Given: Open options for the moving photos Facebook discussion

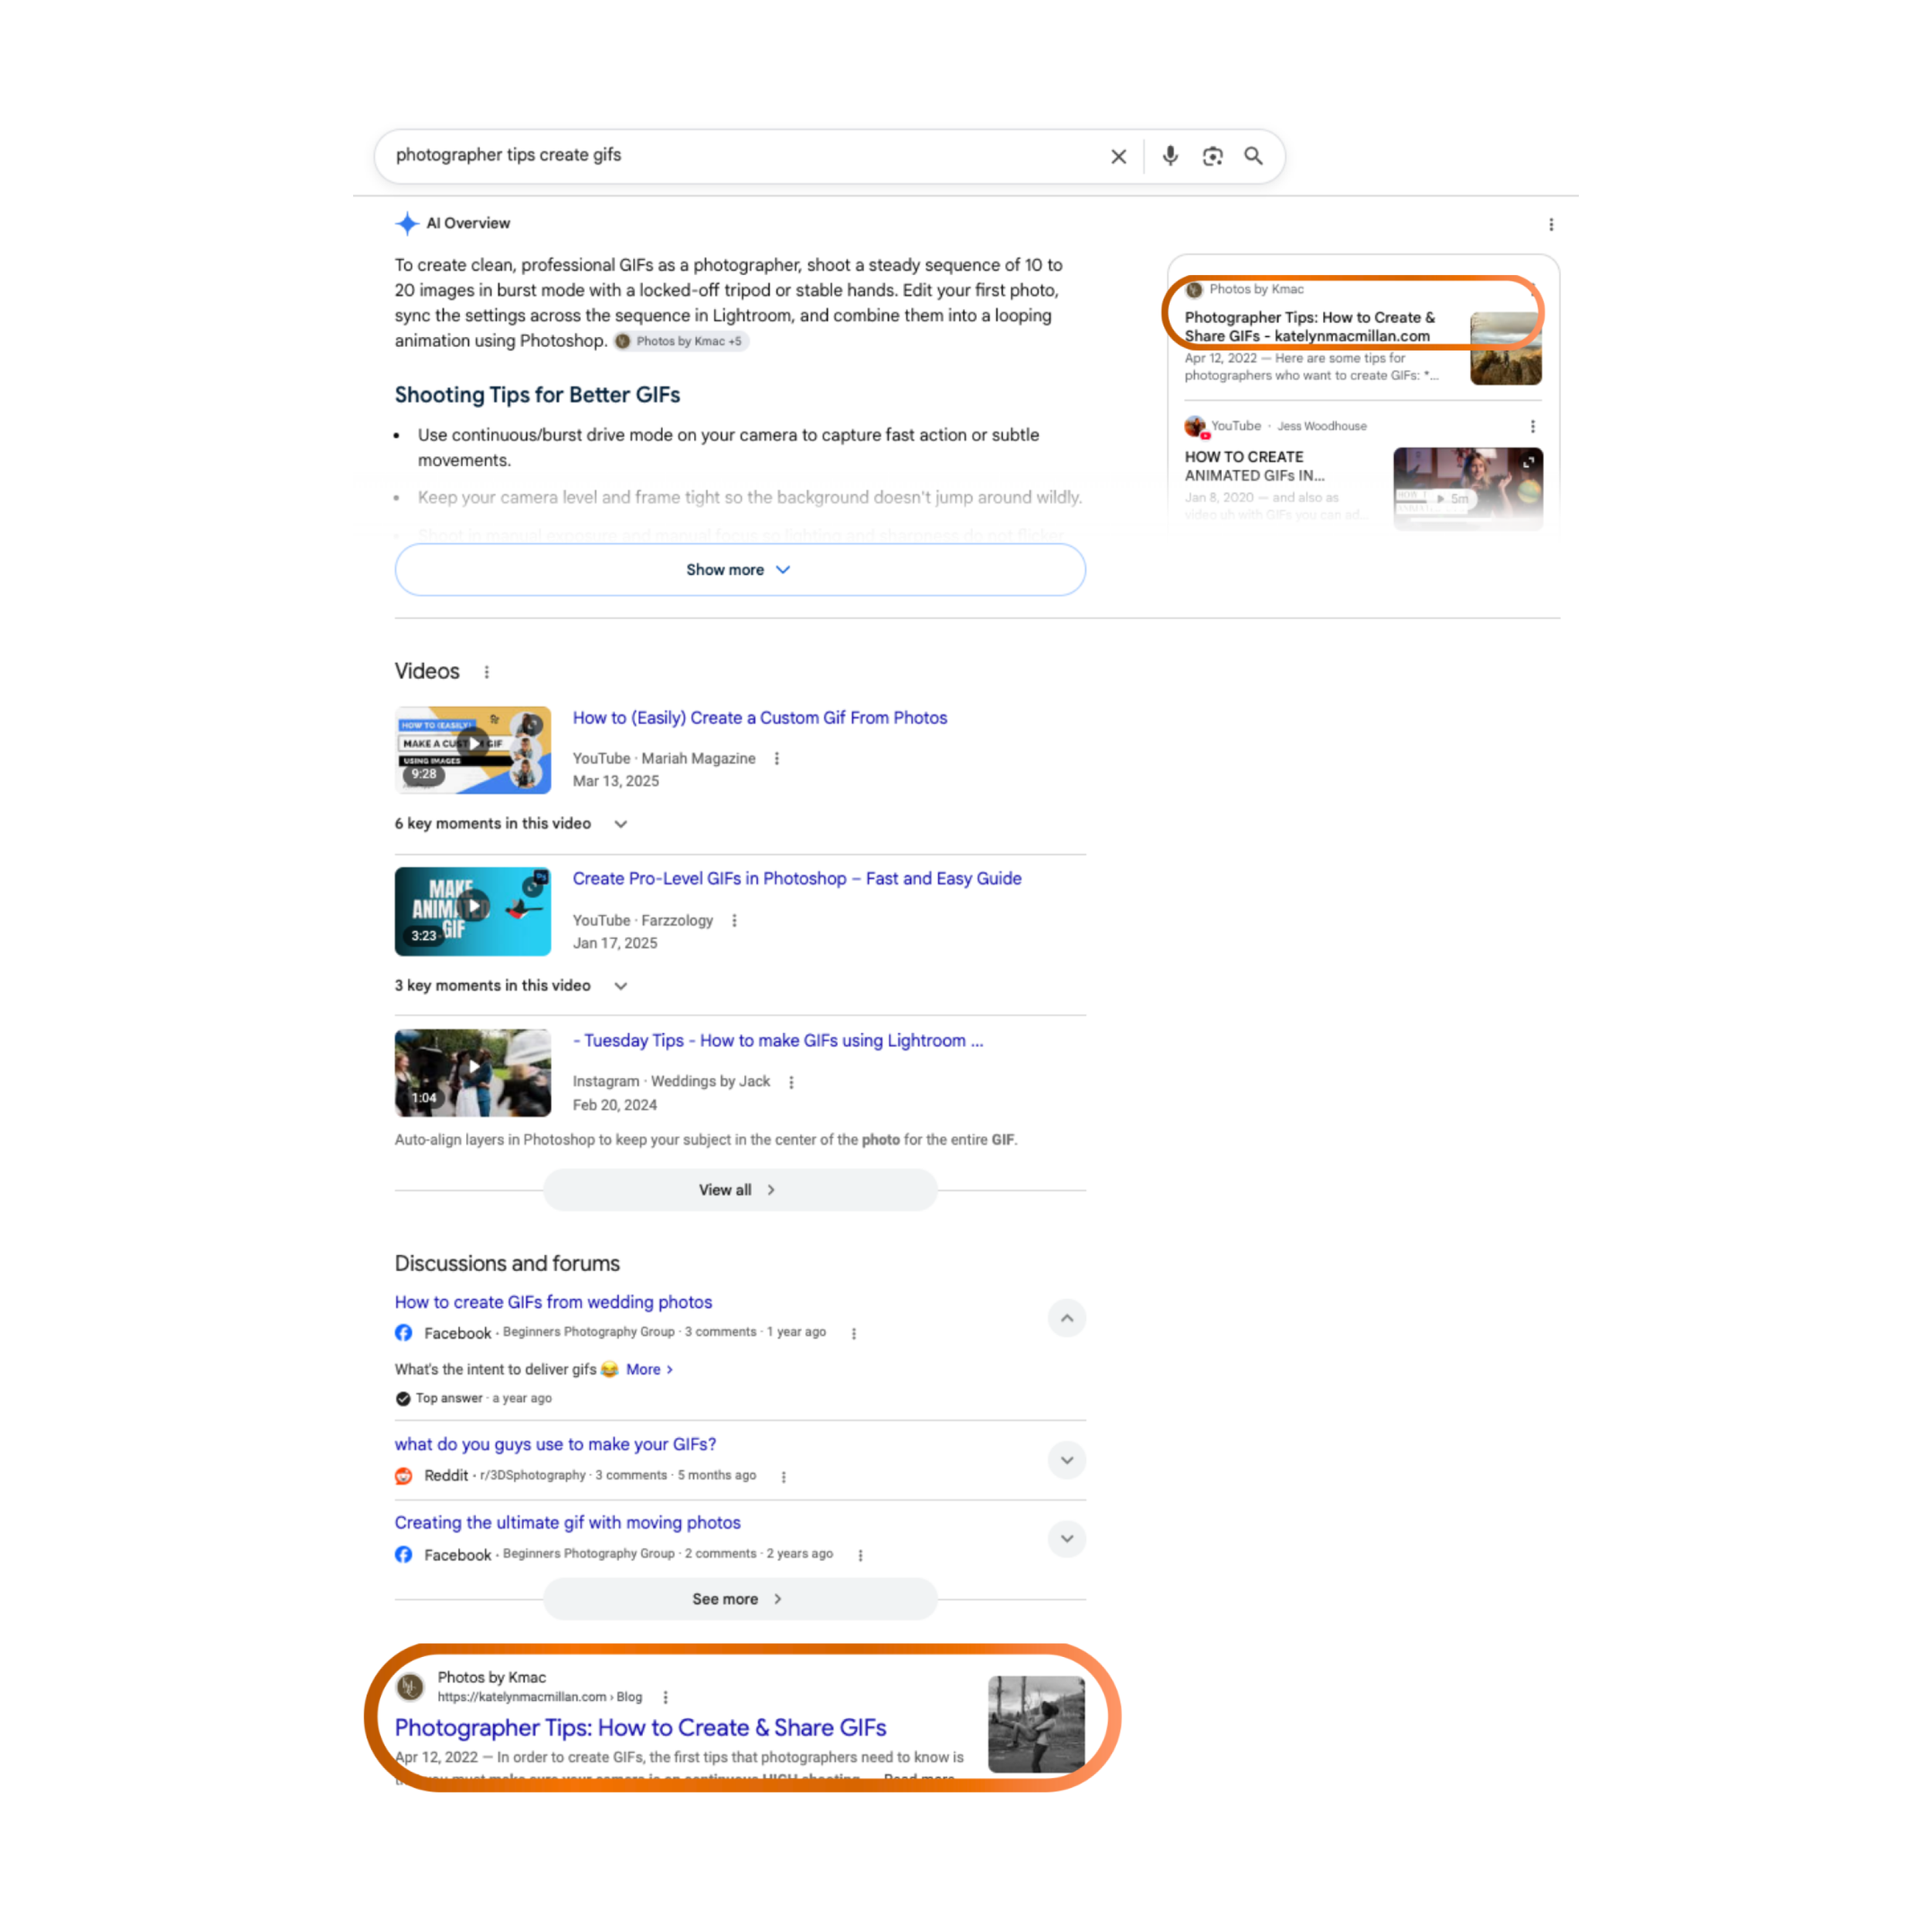Looking at the screenshot, I should [x=860, y=1555].
